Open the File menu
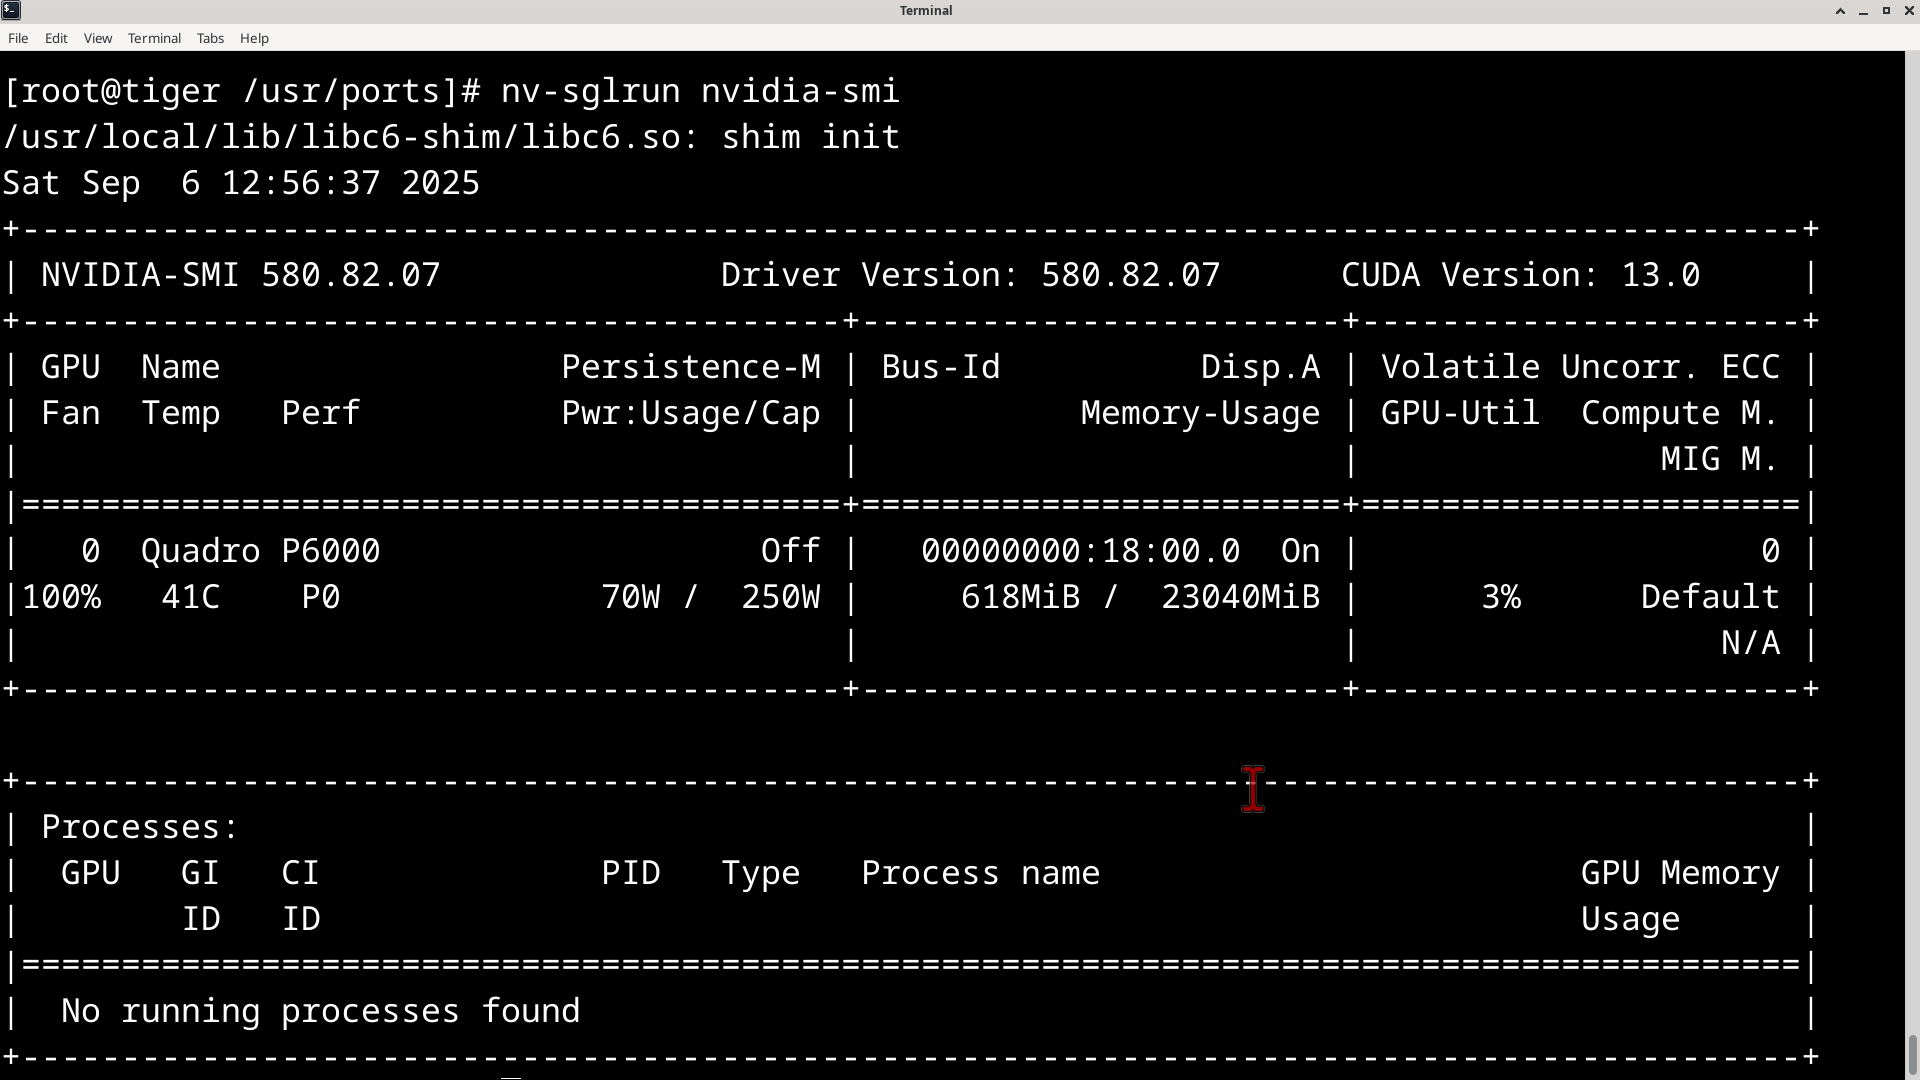 click(18, 38)
